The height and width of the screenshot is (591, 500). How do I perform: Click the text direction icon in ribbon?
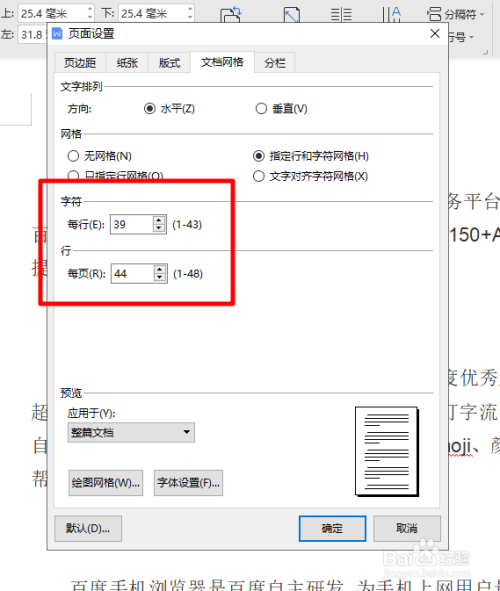tap(391, 14)
